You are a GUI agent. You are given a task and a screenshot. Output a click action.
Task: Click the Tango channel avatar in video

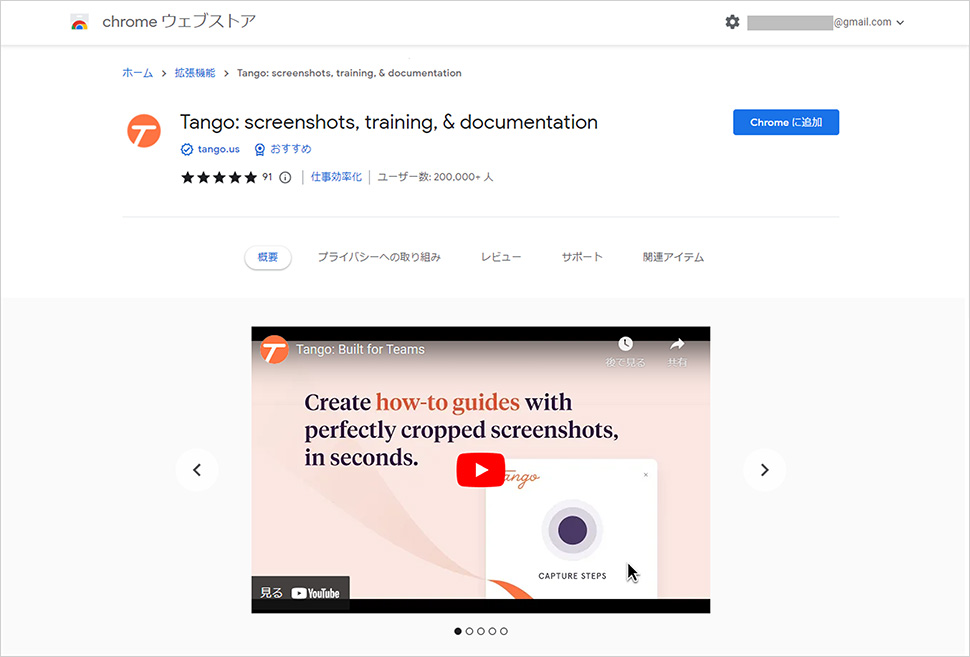pos(274,350)
